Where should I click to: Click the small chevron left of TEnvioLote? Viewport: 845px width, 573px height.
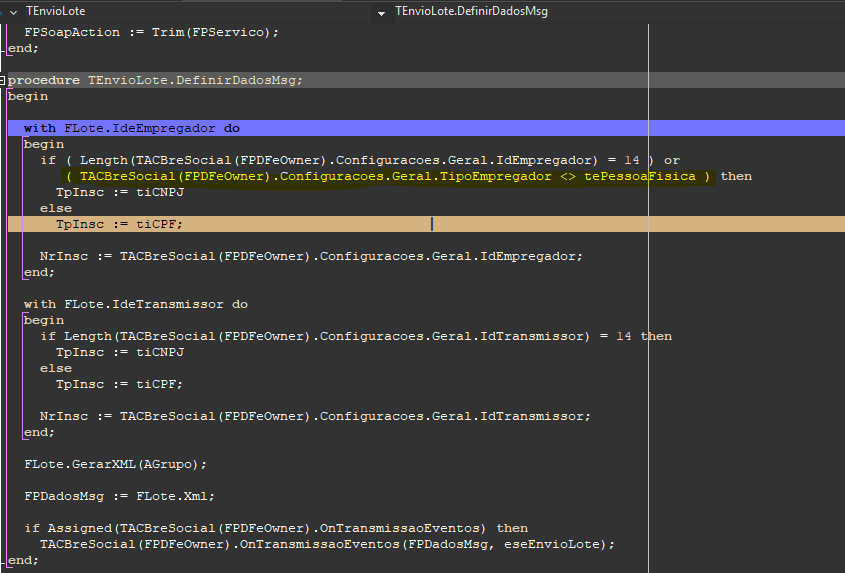[x=13, y=12]
